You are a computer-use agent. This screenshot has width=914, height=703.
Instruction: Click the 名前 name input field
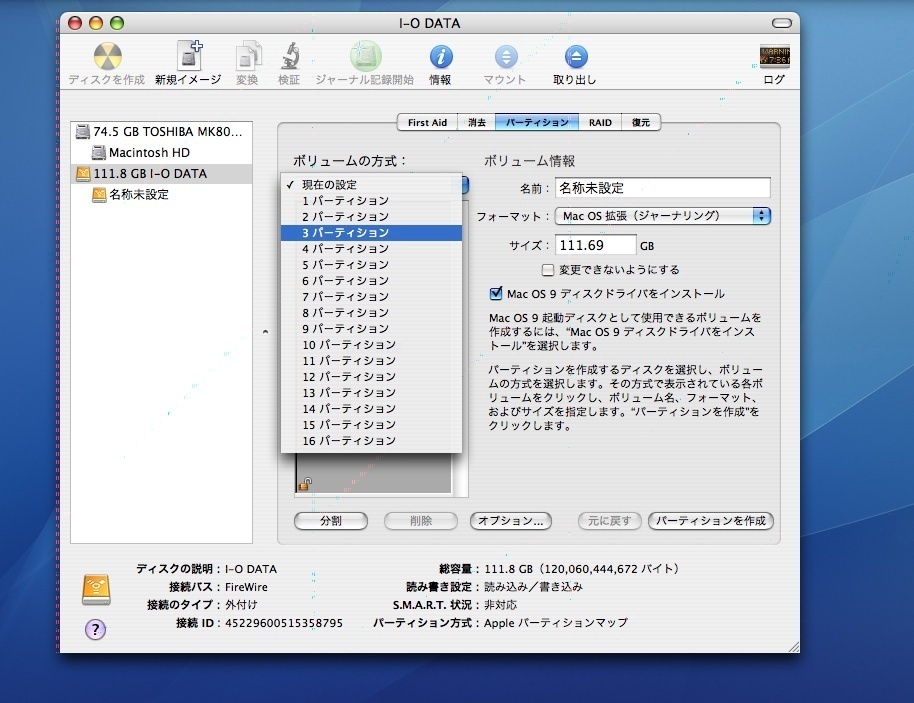pyautogui.click(x=663, y=188)
